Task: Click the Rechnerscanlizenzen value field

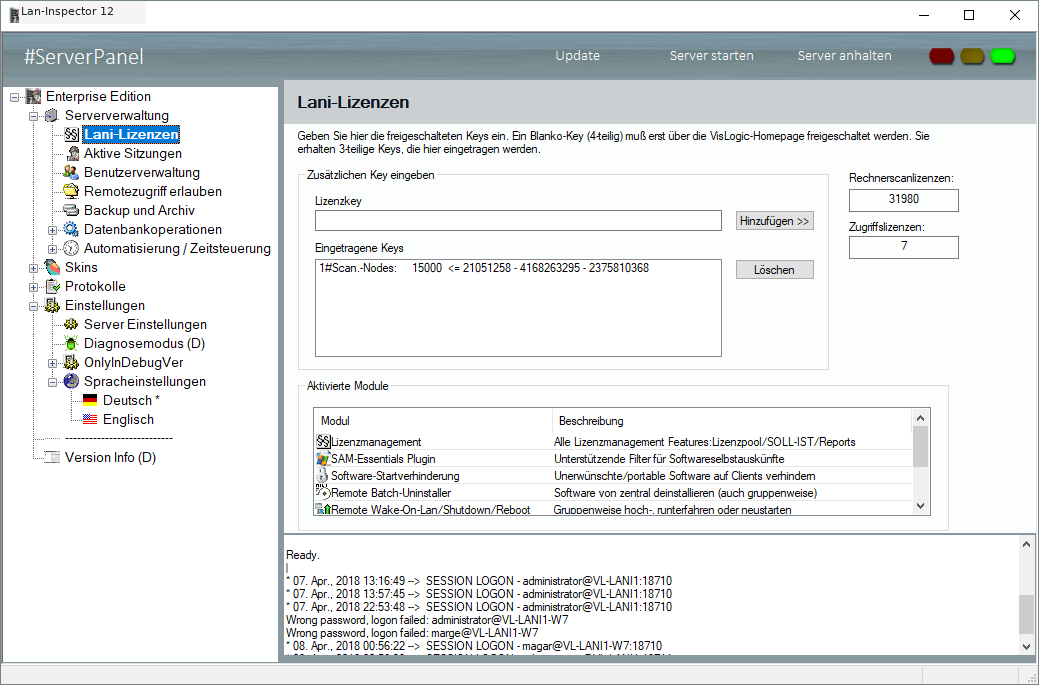Action: coord(903,200)
